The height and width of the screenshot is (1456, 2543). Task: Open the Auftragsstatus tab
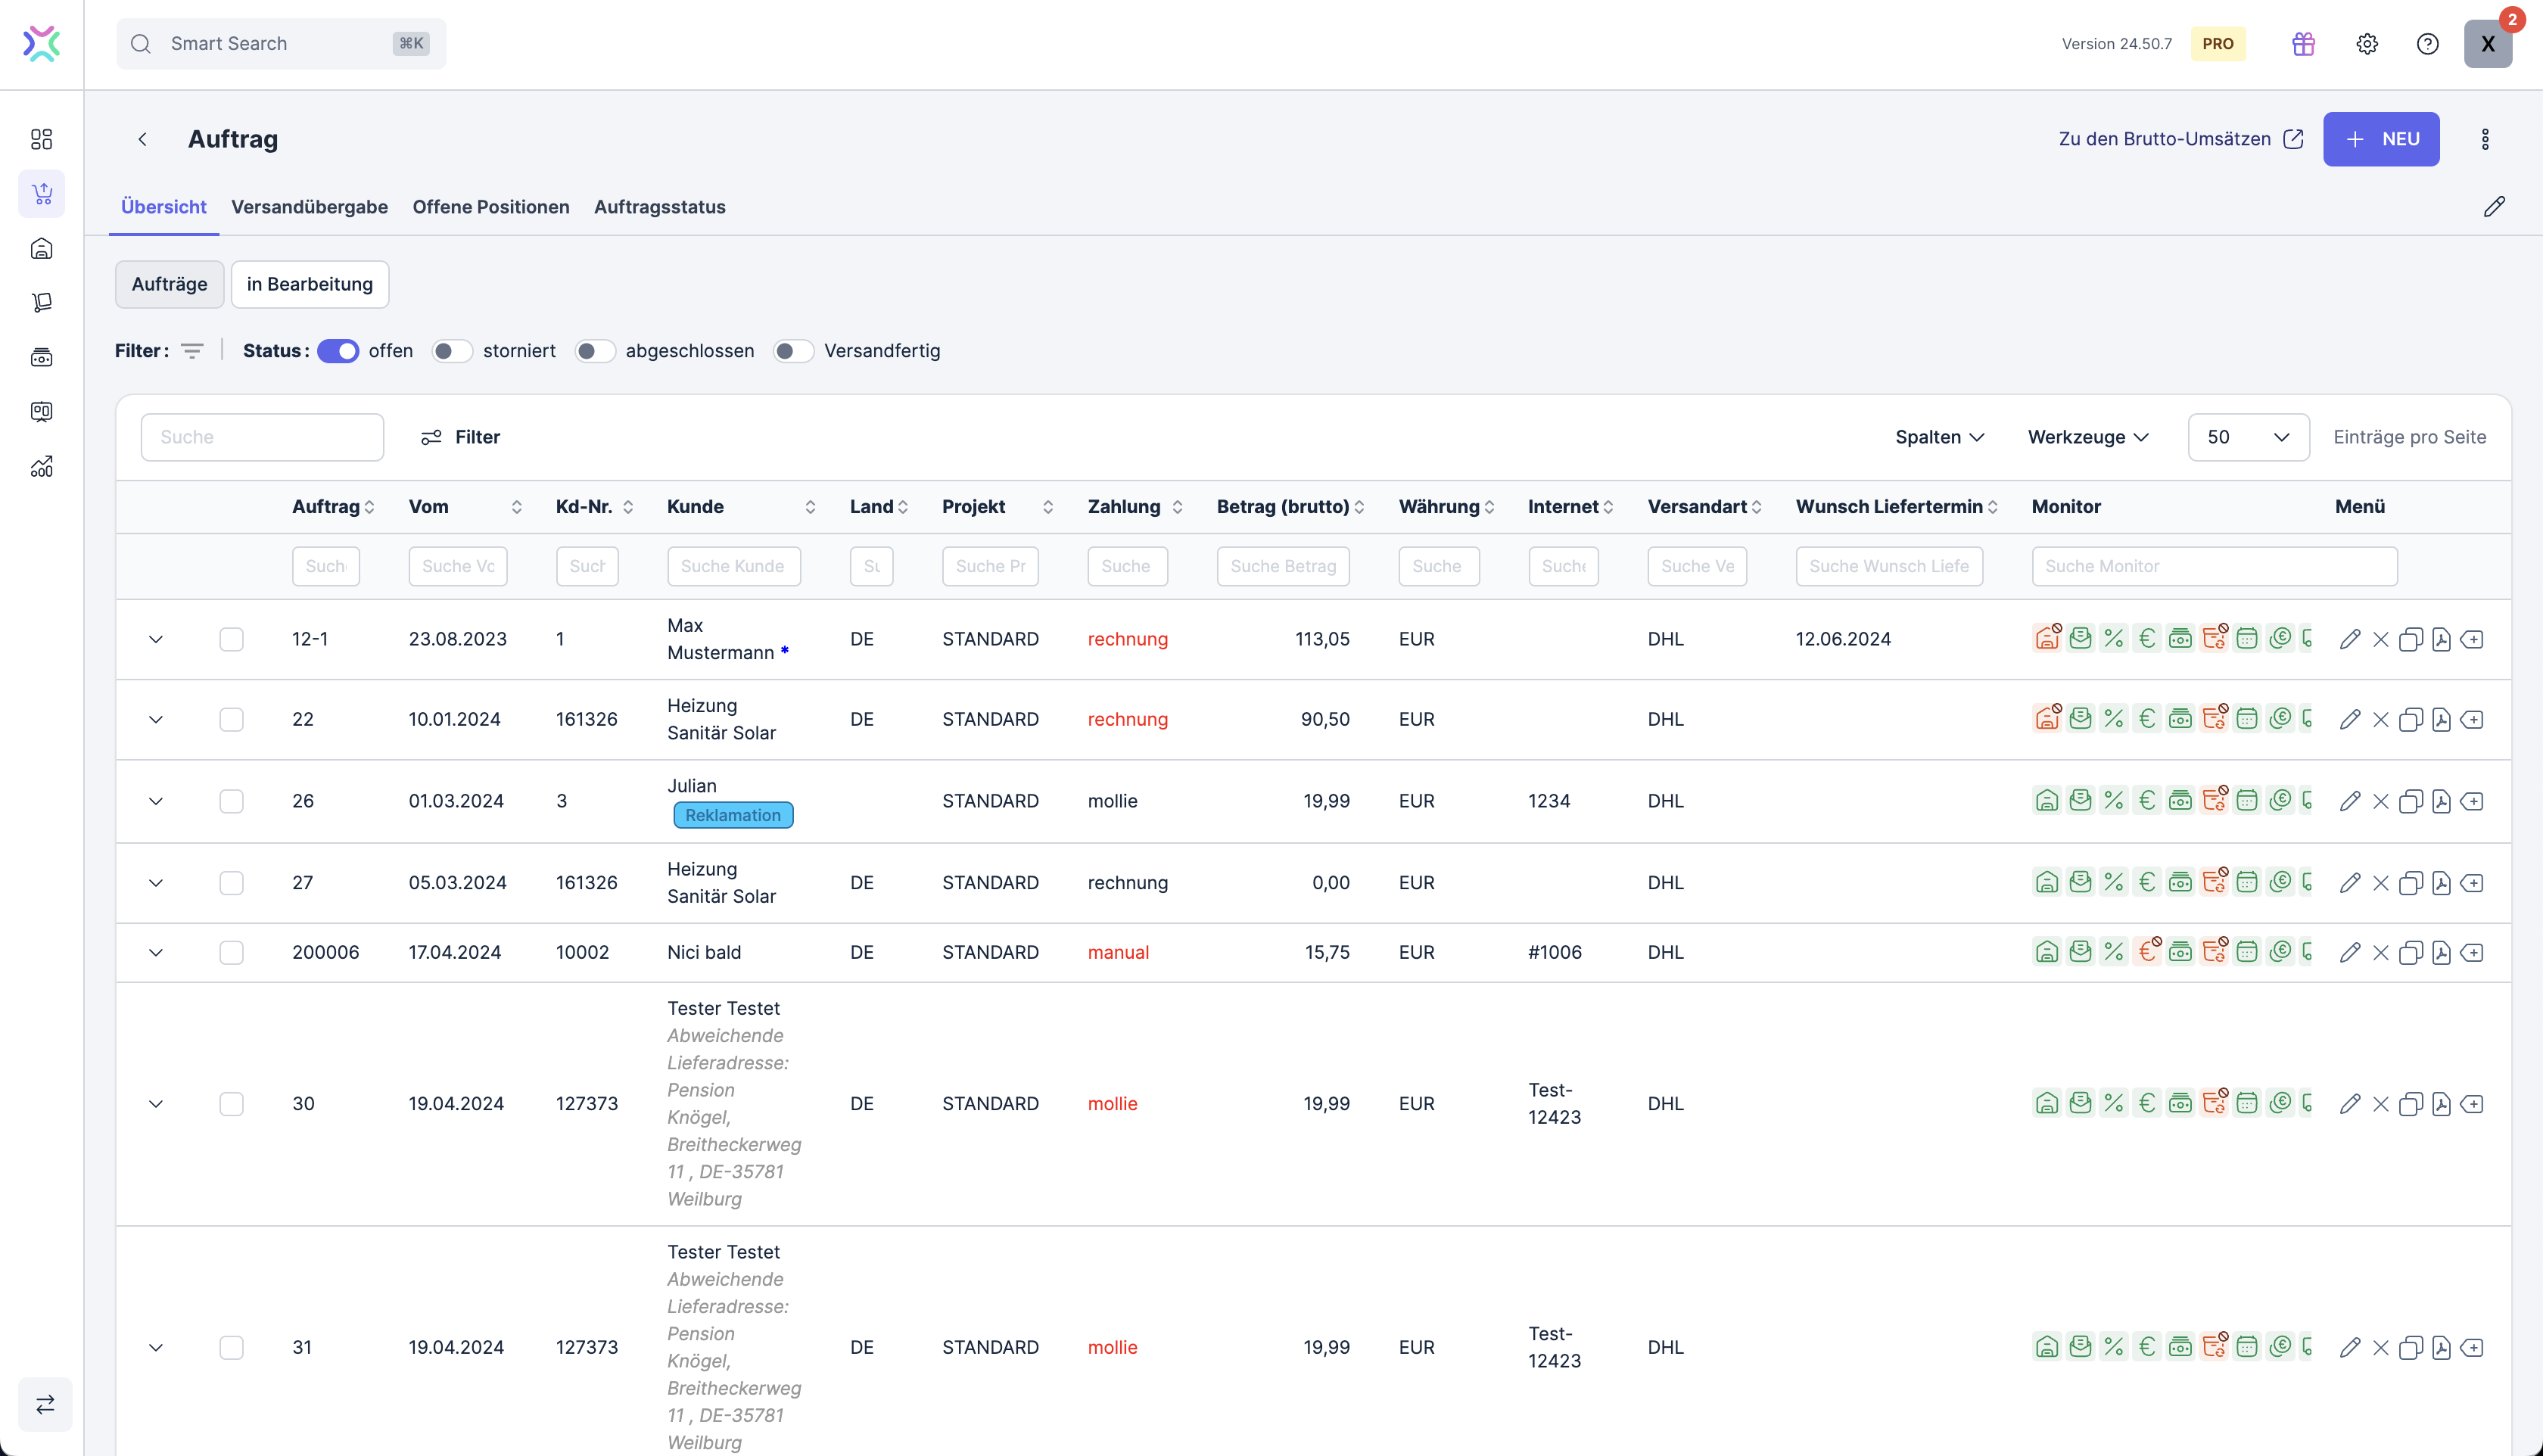659,207
